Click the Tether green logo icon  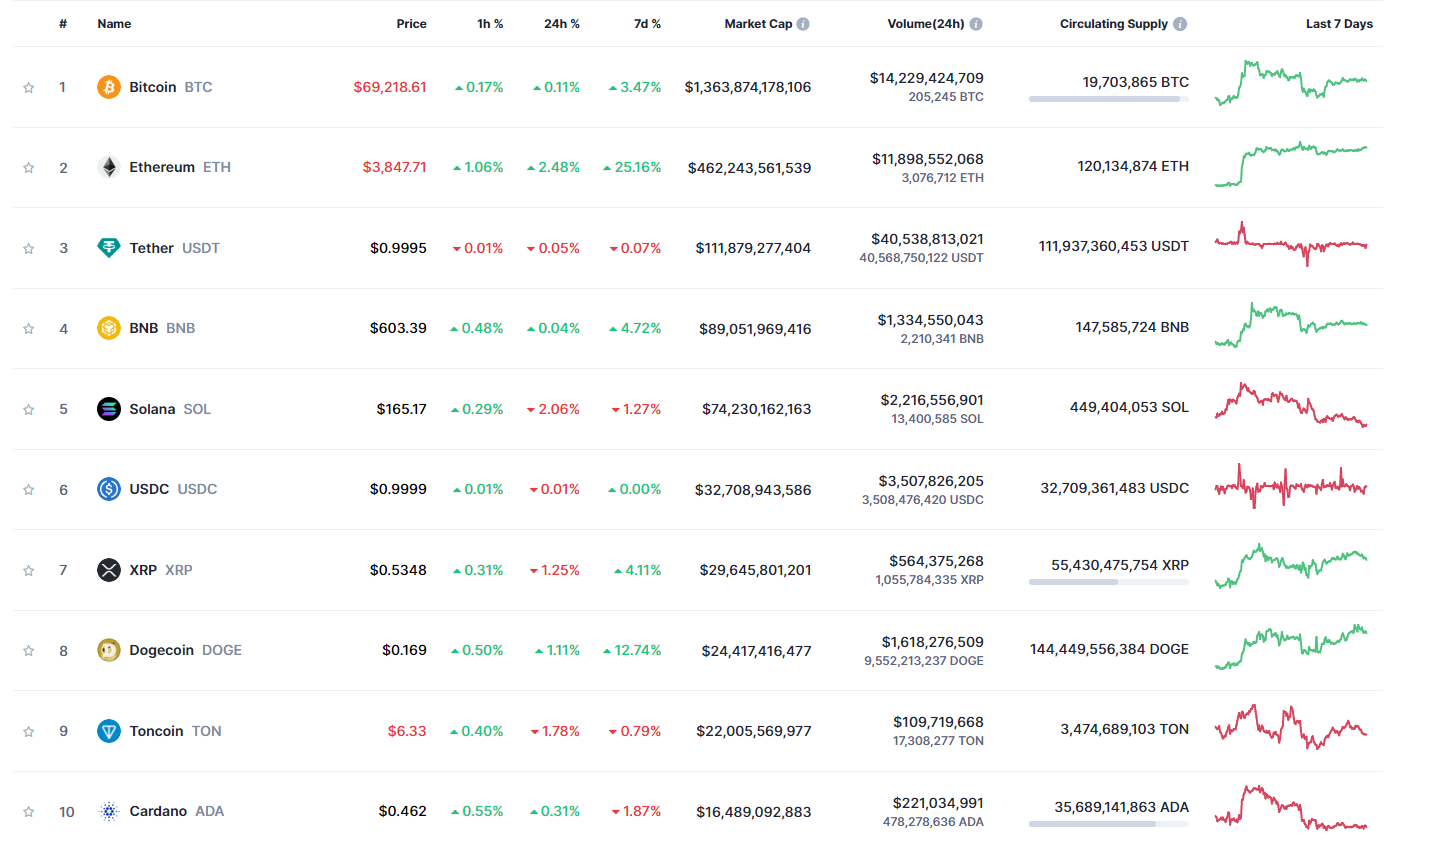(x=109, y=248)
